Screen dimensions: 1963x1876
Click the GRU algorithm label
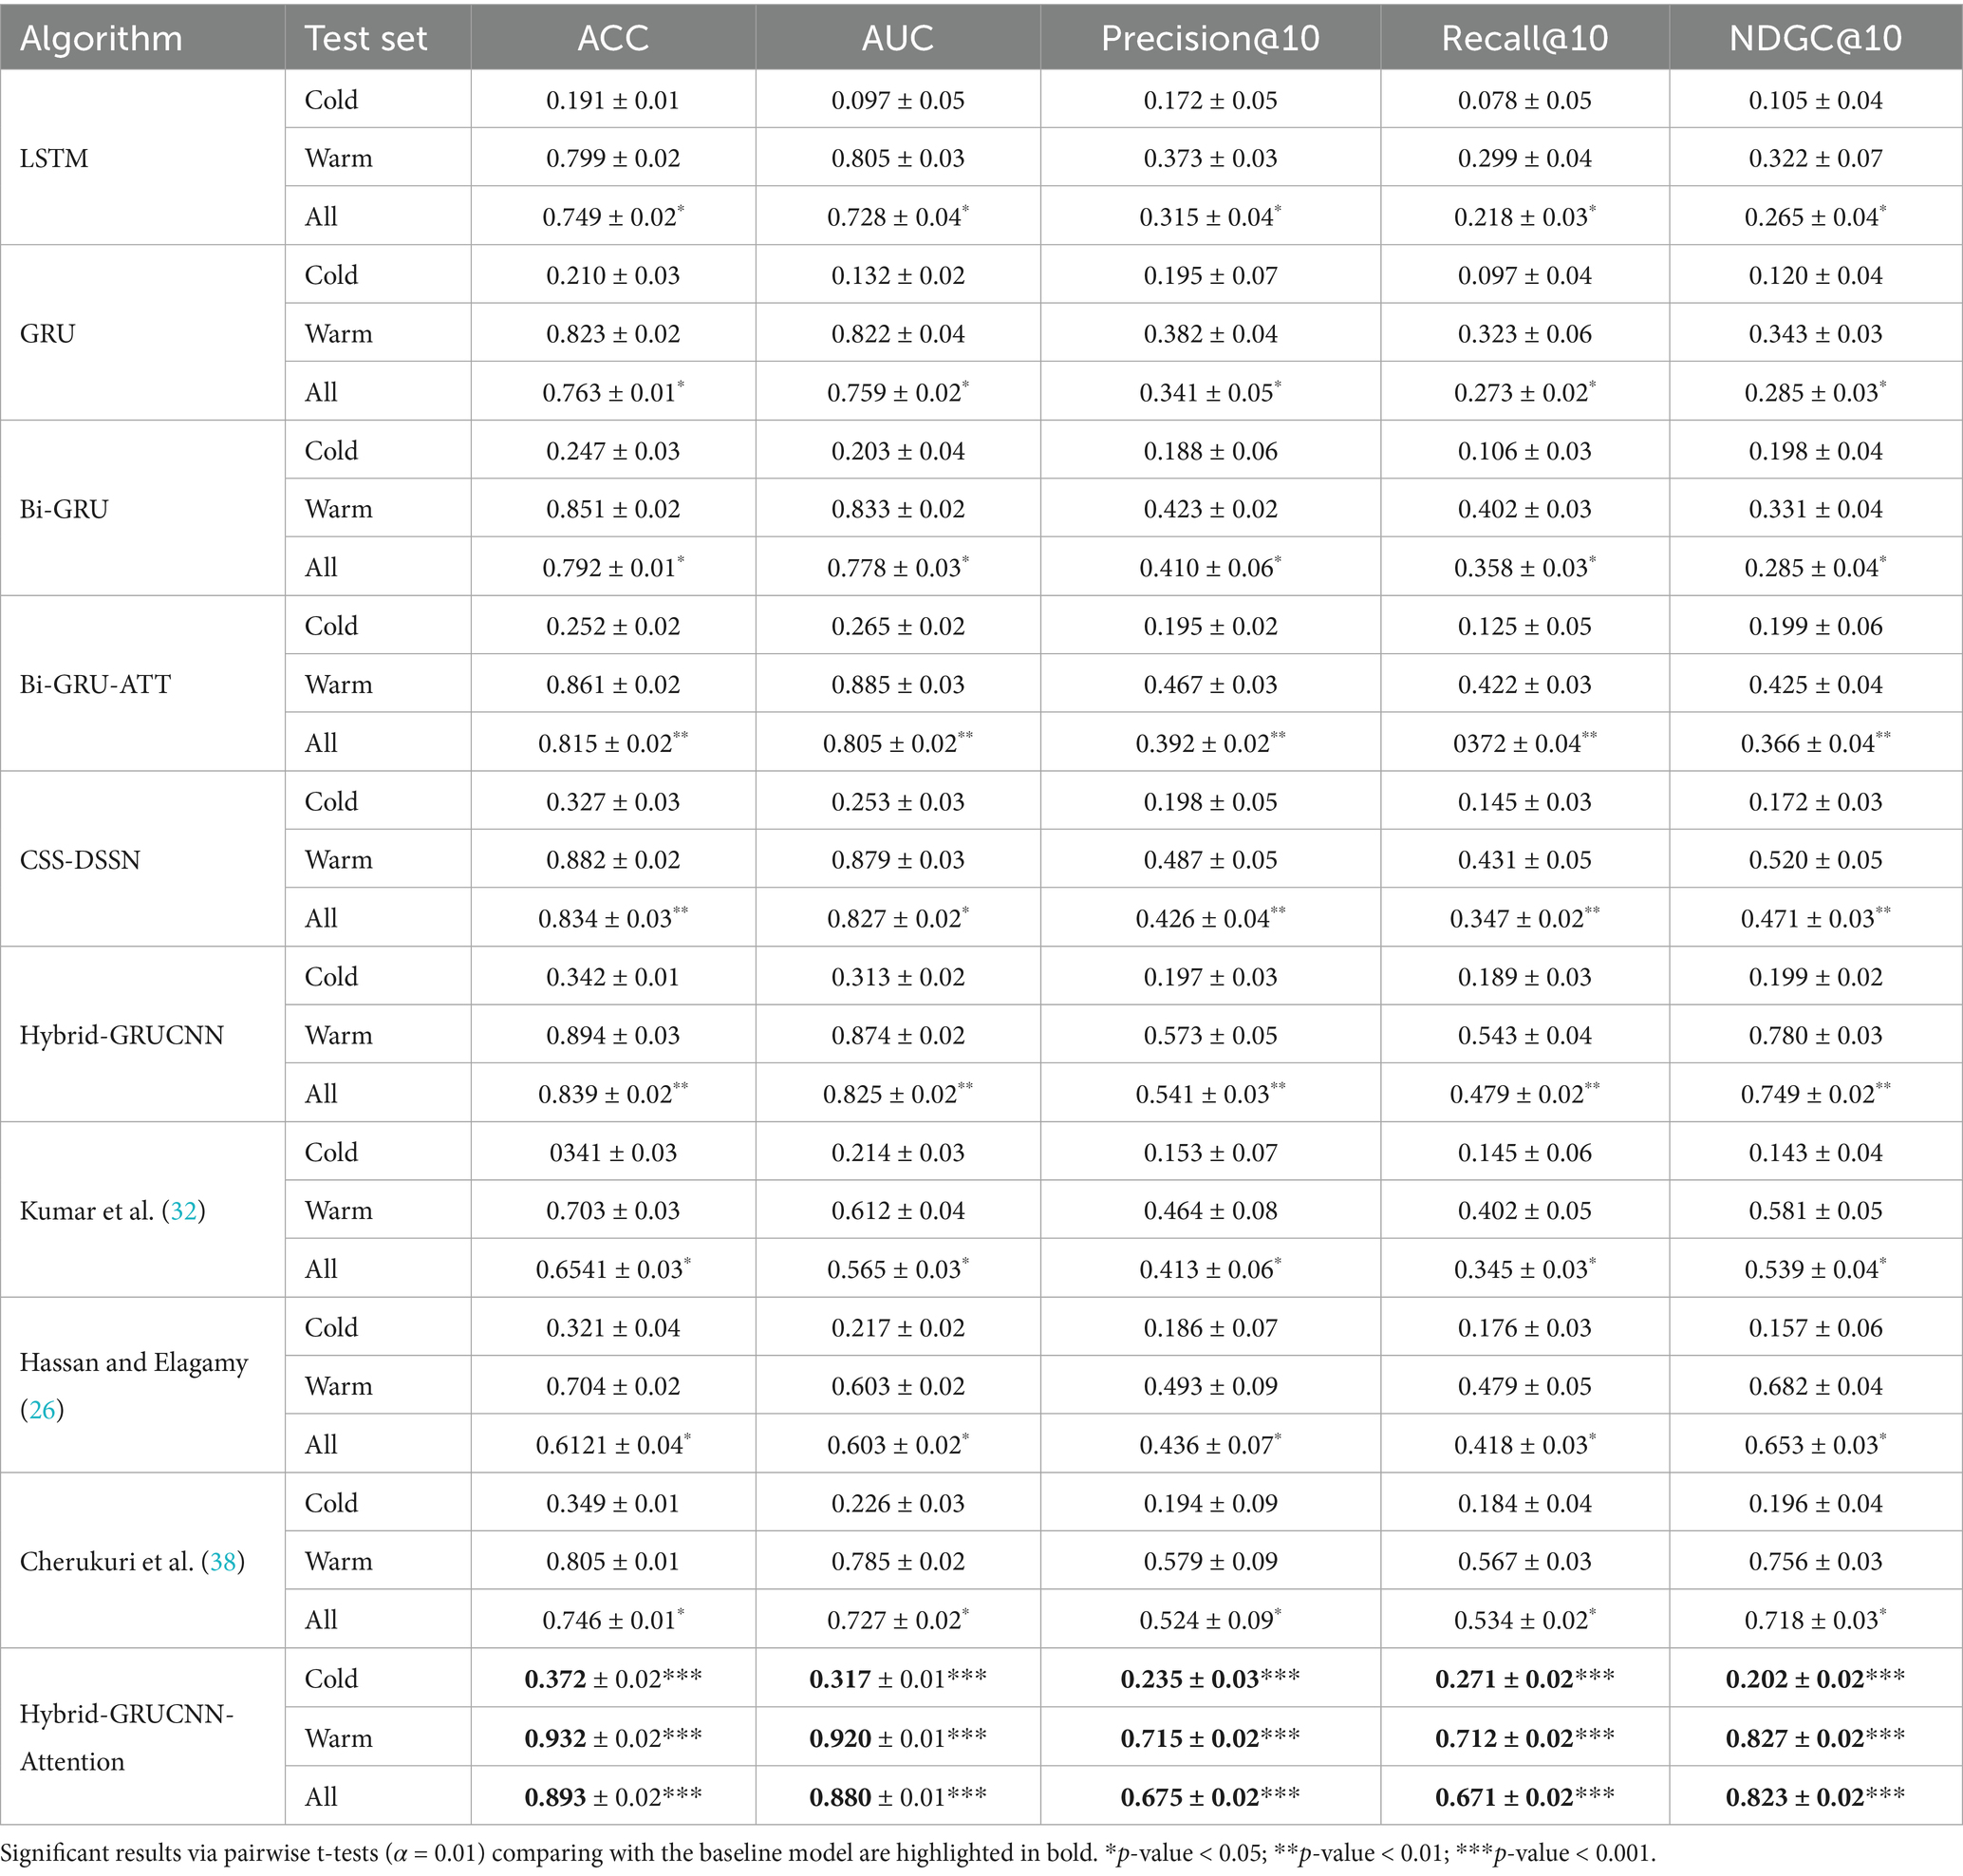pos(47,334)
